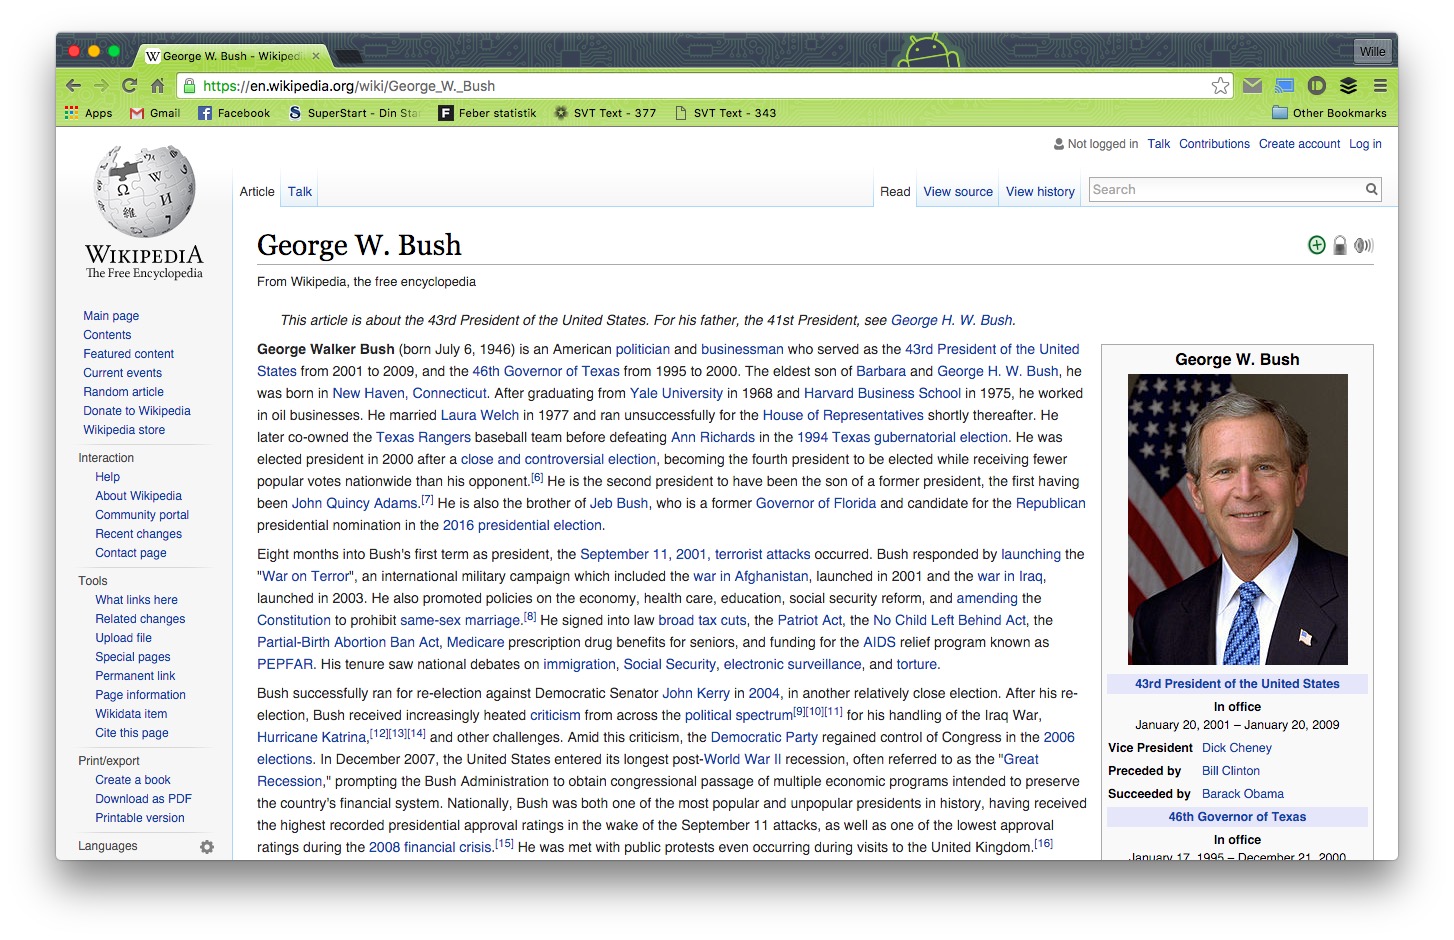
Task: Open the SVT Text - 343 bookmark
Action: [725, 113]
